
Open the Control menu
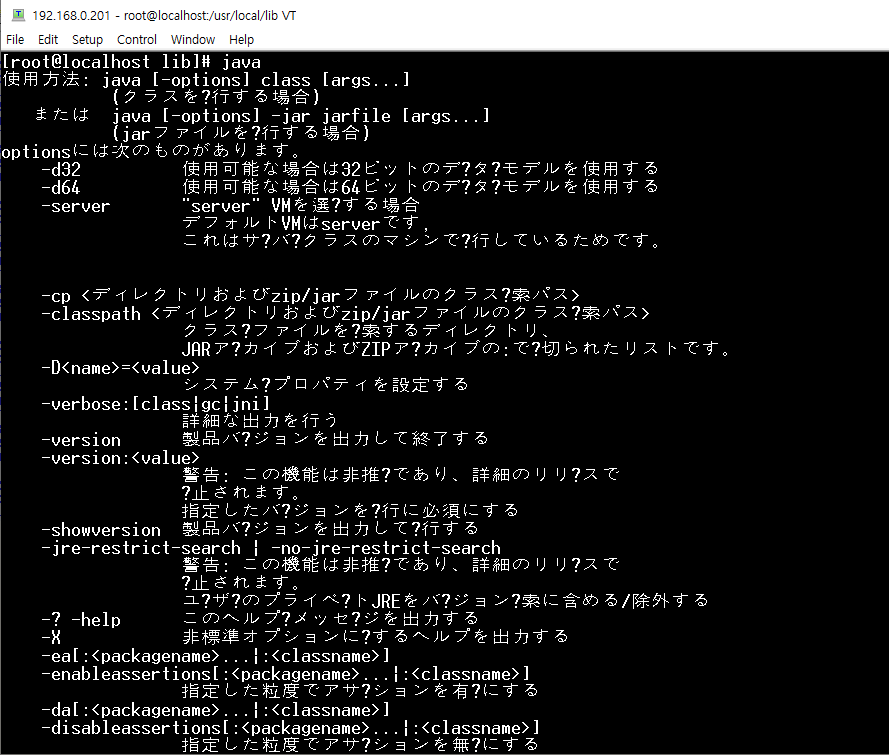pyautogui.click(x=137, y=40)
